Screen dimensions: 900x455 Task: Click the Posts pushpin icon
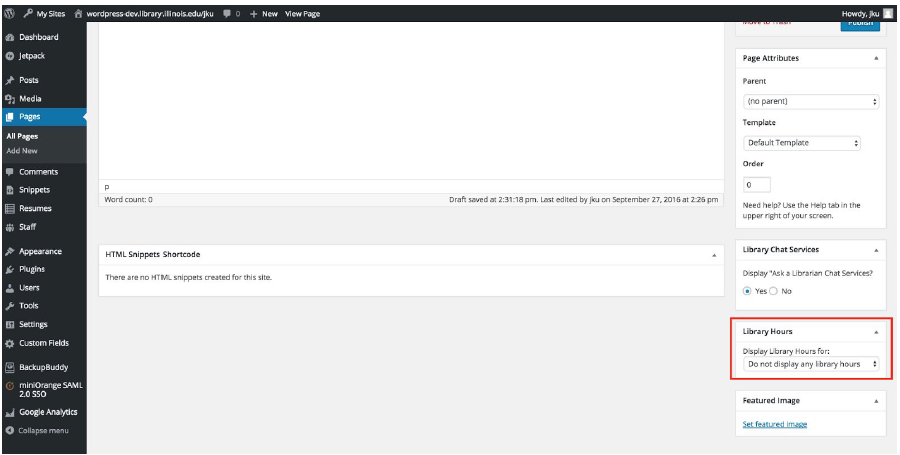(10, 80)
